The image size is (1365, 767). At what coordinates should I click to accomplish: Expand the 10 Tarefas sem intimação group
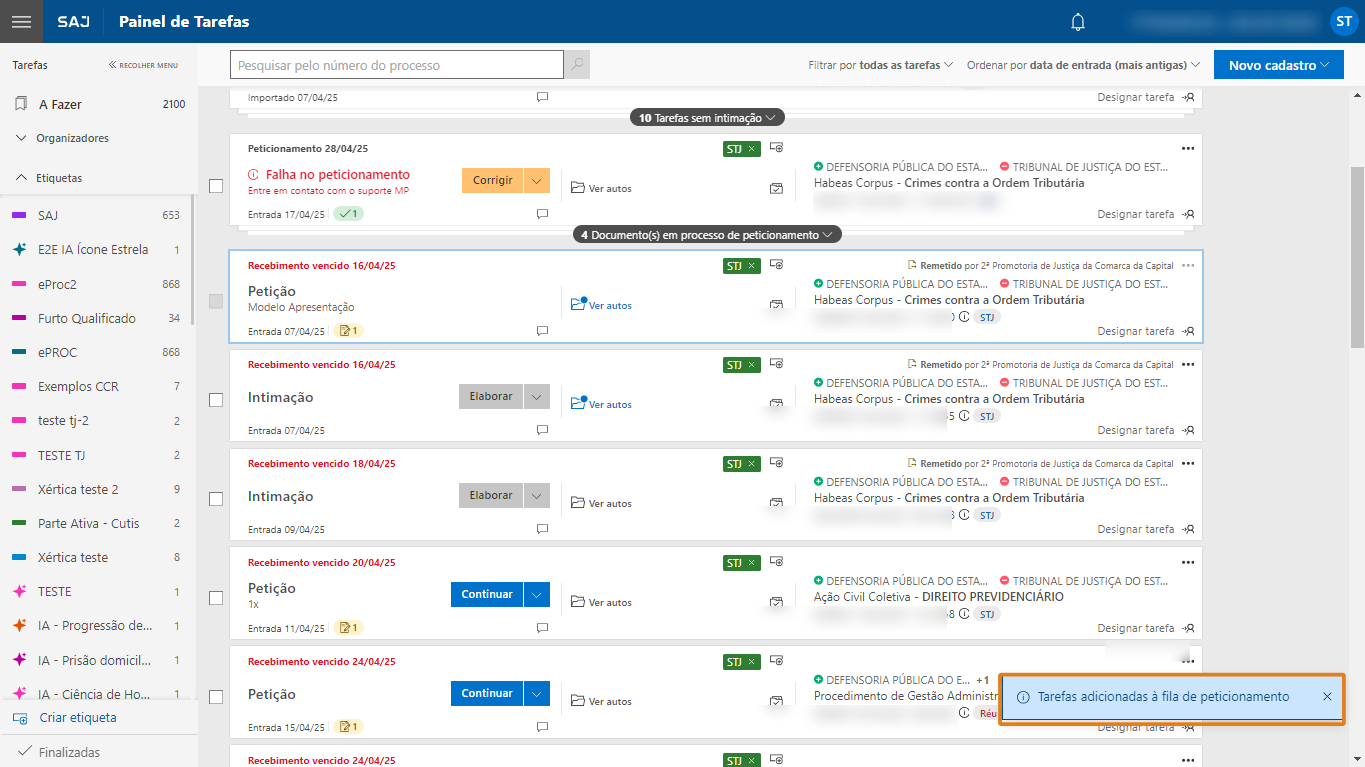tap(707, 118)
